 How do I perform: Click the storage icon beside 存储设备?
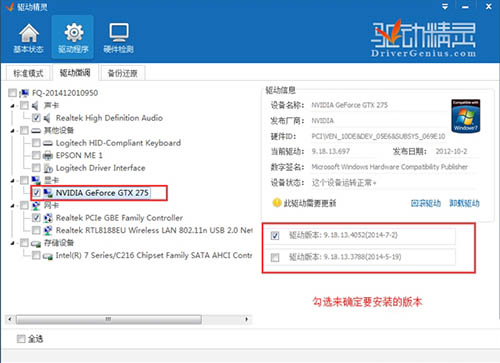coord(36,243)
